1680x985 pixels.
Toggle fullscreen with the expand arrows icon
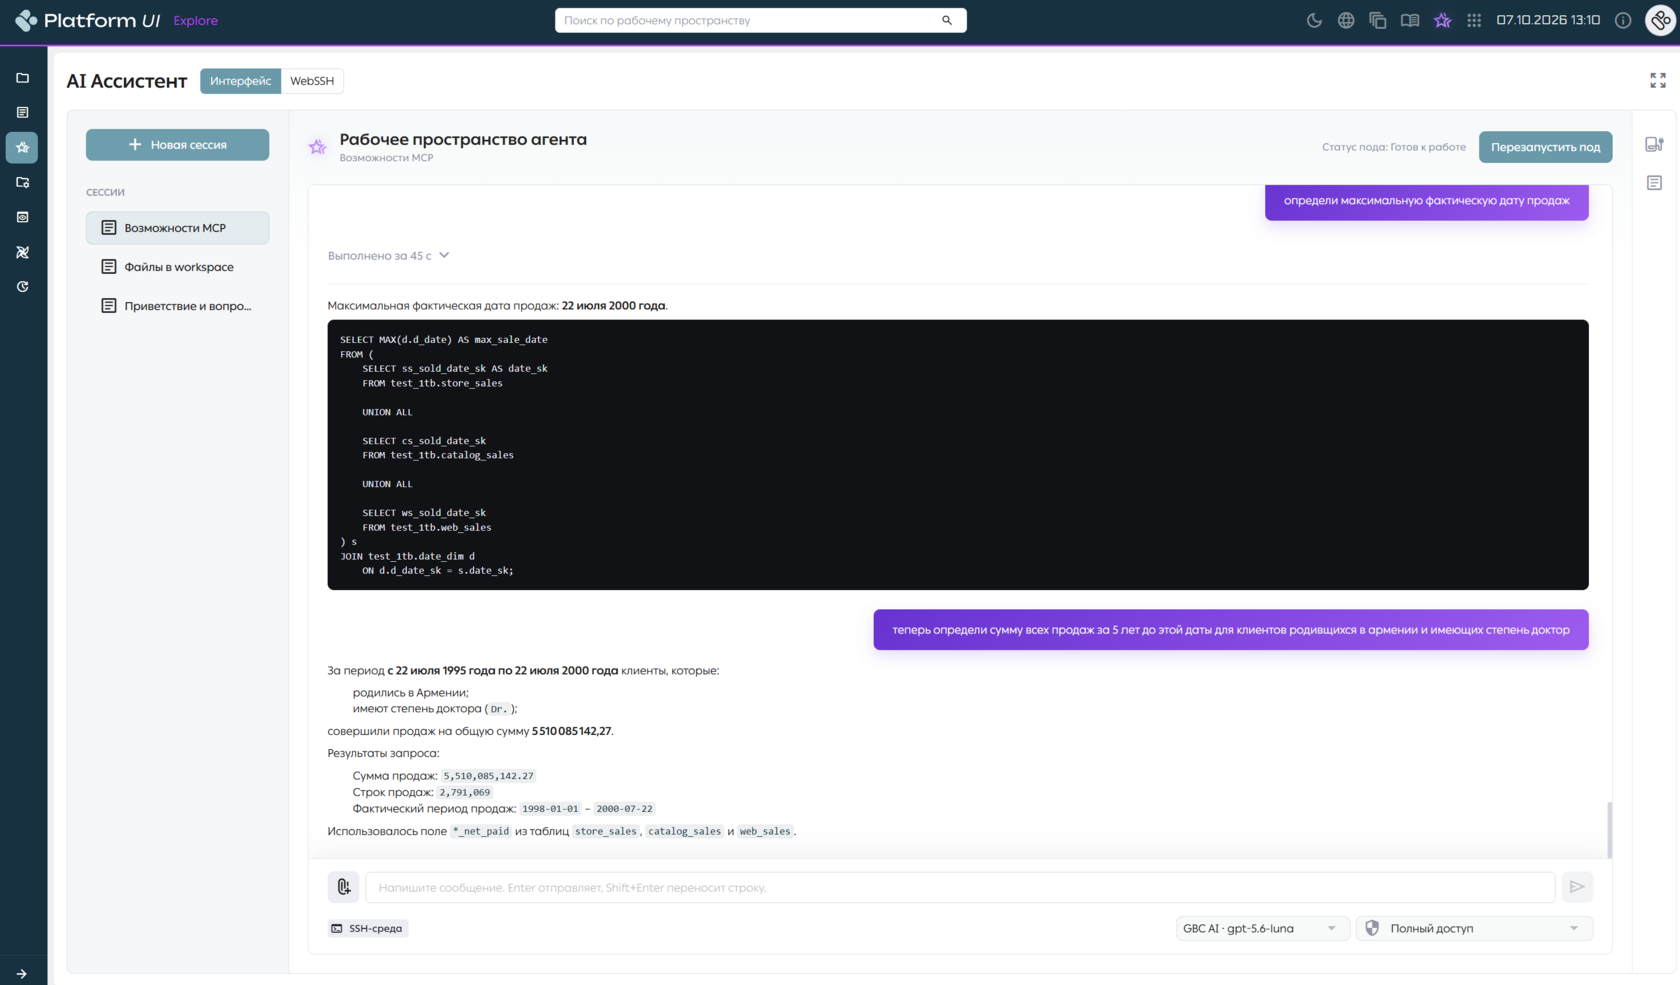tap(1658, 81)
